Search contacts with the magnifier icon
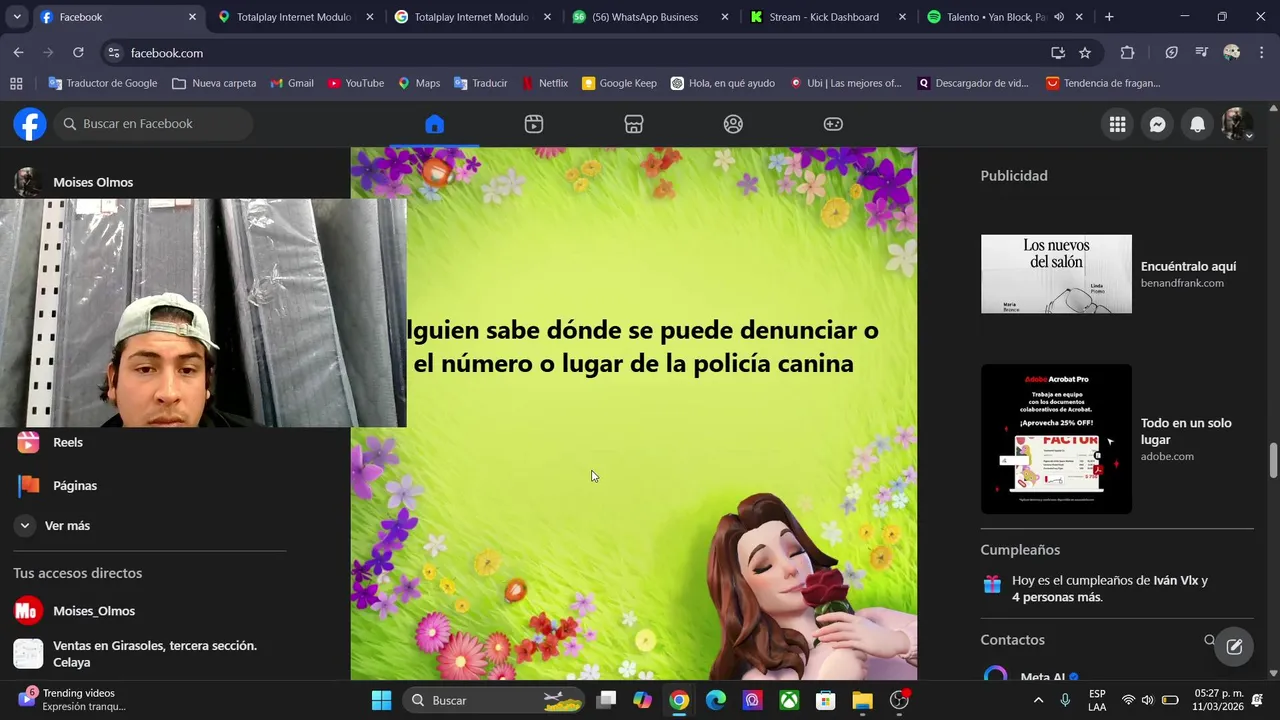The height and width of the screenshot is (720, 1280). click(x=1210, y=640)
